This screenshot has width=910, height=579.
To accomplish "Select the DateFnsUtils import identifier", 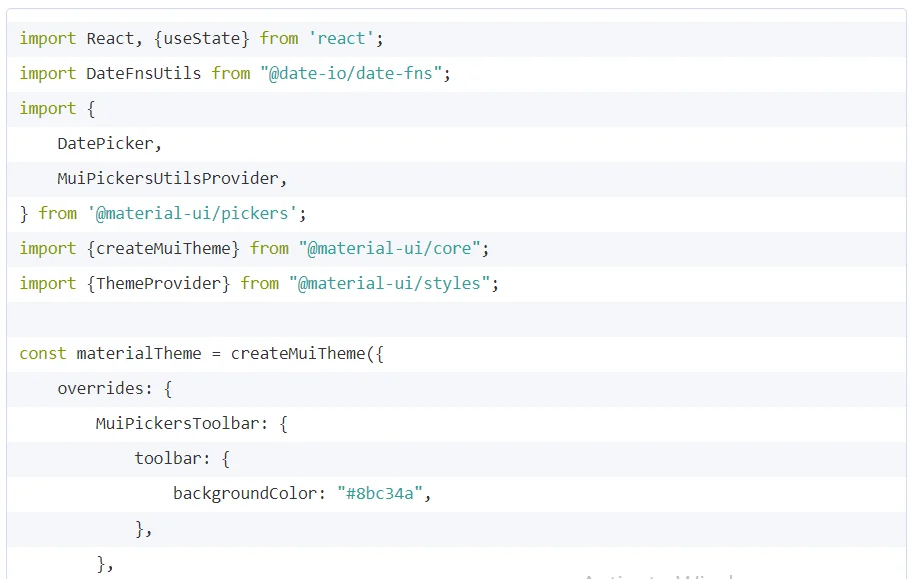I will click(141, 73).
